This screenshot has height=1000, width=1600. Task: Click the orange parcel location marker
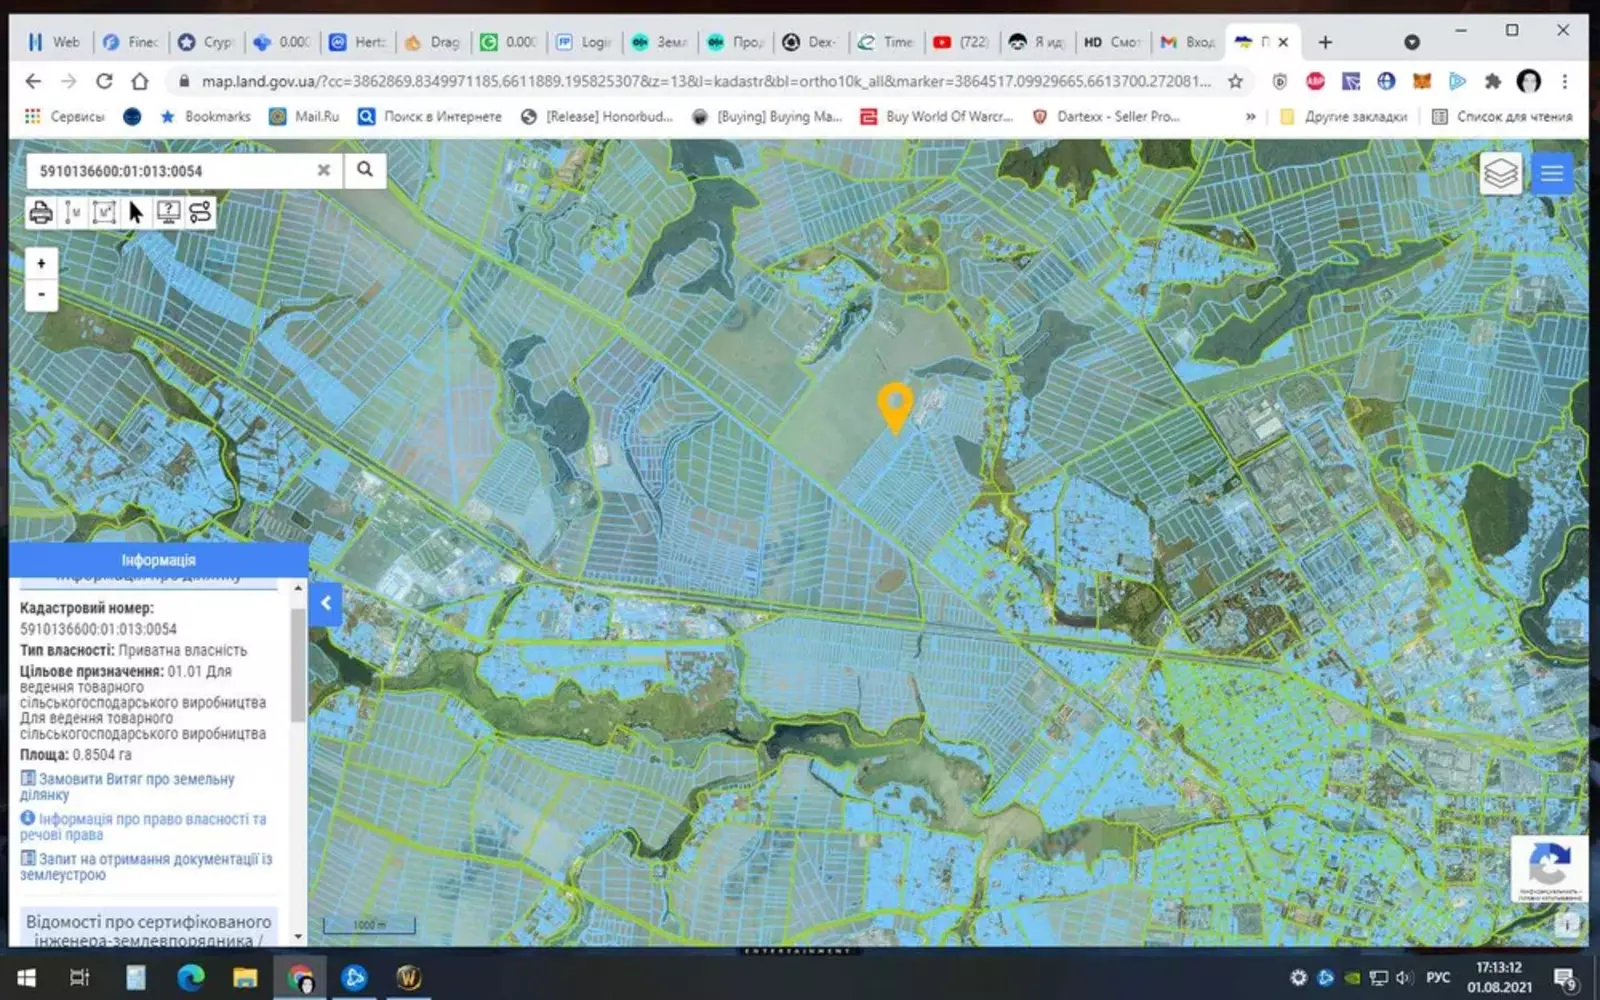(x=895, y=405)
